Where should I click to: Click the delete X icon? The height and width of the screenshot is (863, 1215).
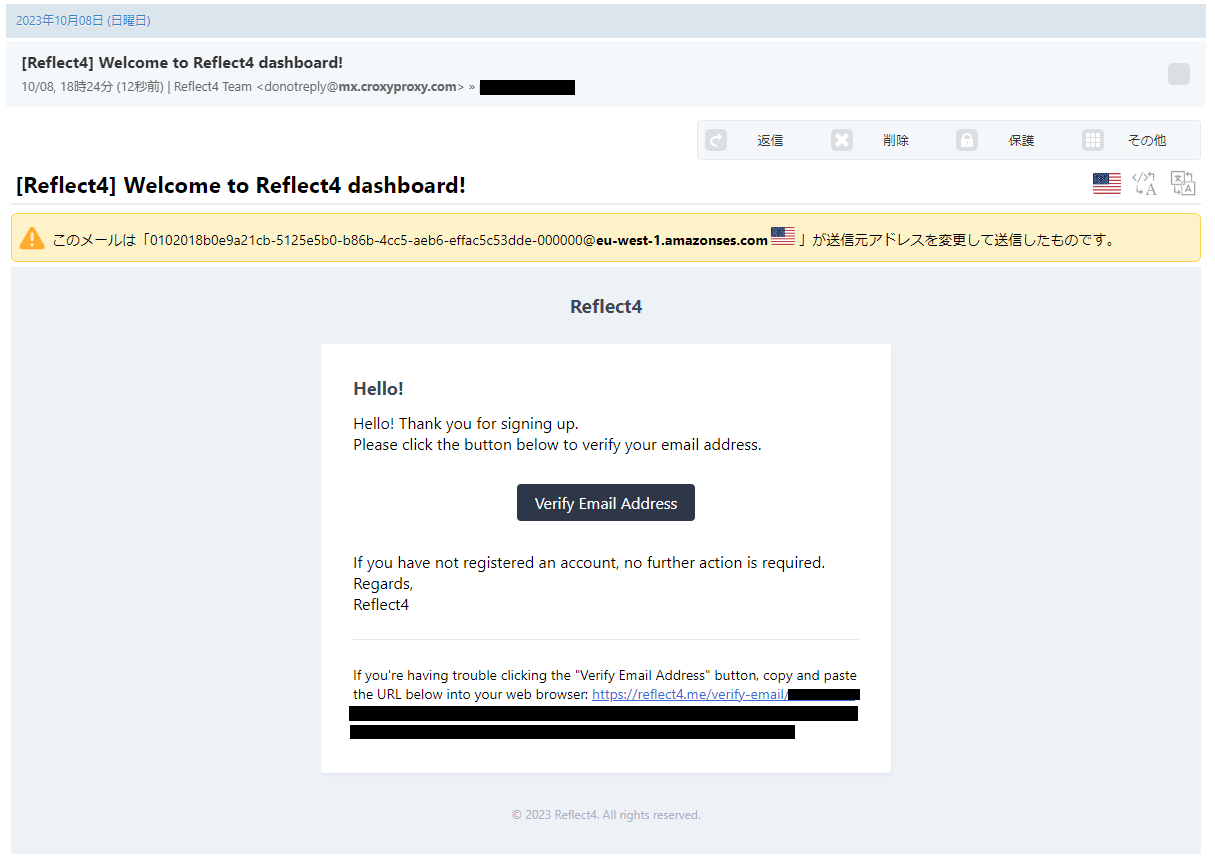pyautogui.click(x=842, y=141)
